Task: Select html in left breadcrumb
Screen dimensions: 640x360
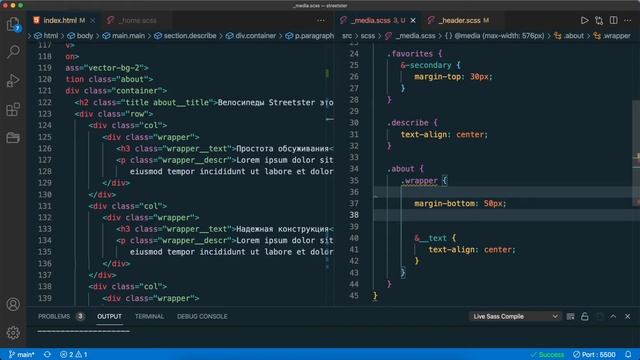Action: tap(47, 36)
